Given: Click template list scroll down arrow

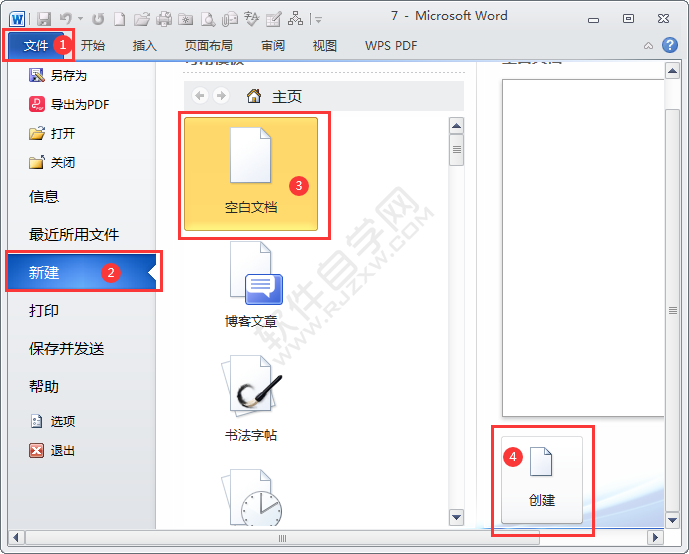Looking at the screenshot, I should pyautogui.click(x=457, y=517).
